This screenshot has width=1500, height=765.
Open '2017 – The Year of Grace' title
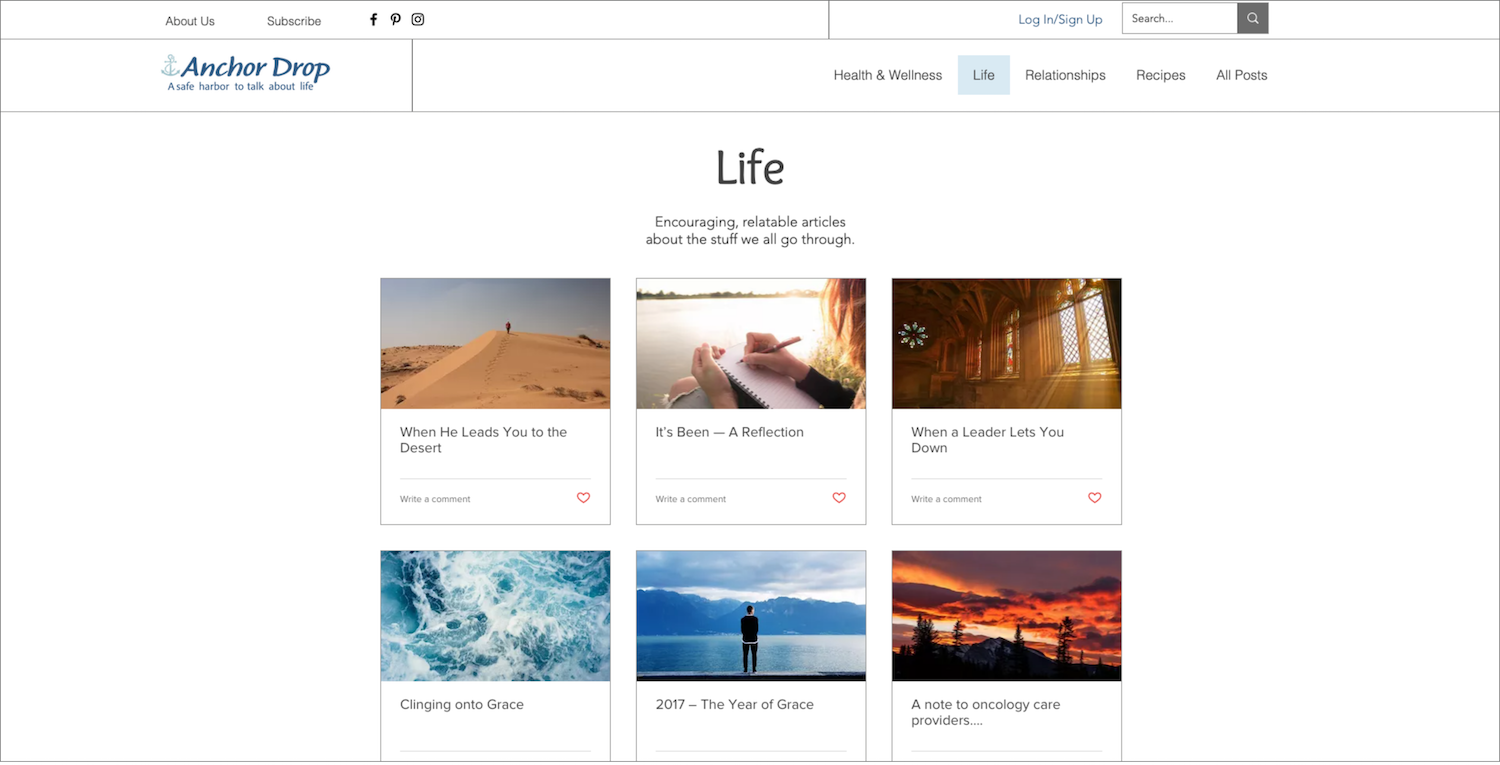[735, 705]
